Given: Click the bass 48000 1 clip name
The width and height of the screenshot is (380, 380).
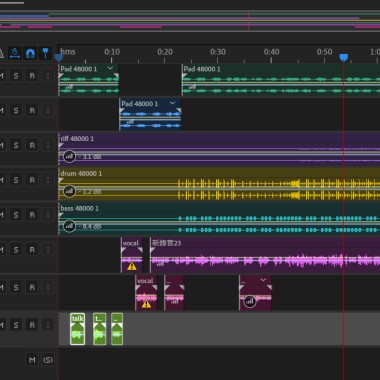Looking at the screenshot, I should pos(79,208).
